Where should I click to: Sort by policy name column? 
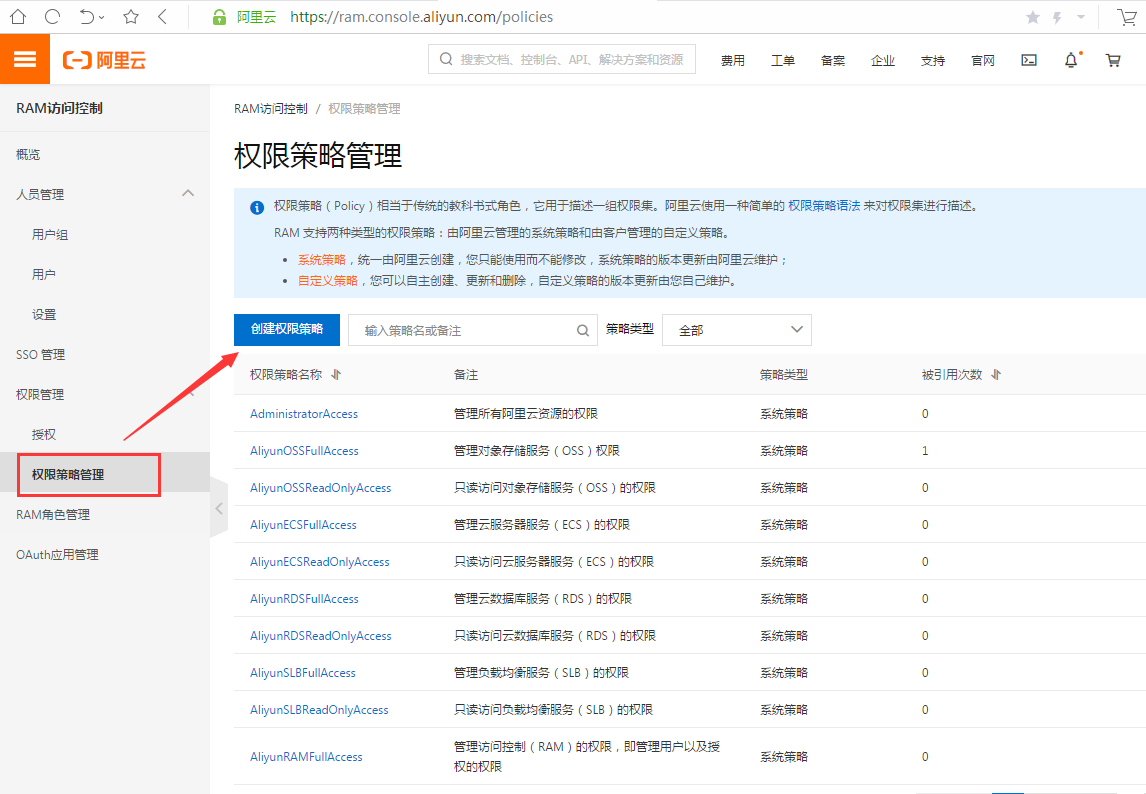tap(336, 374)
